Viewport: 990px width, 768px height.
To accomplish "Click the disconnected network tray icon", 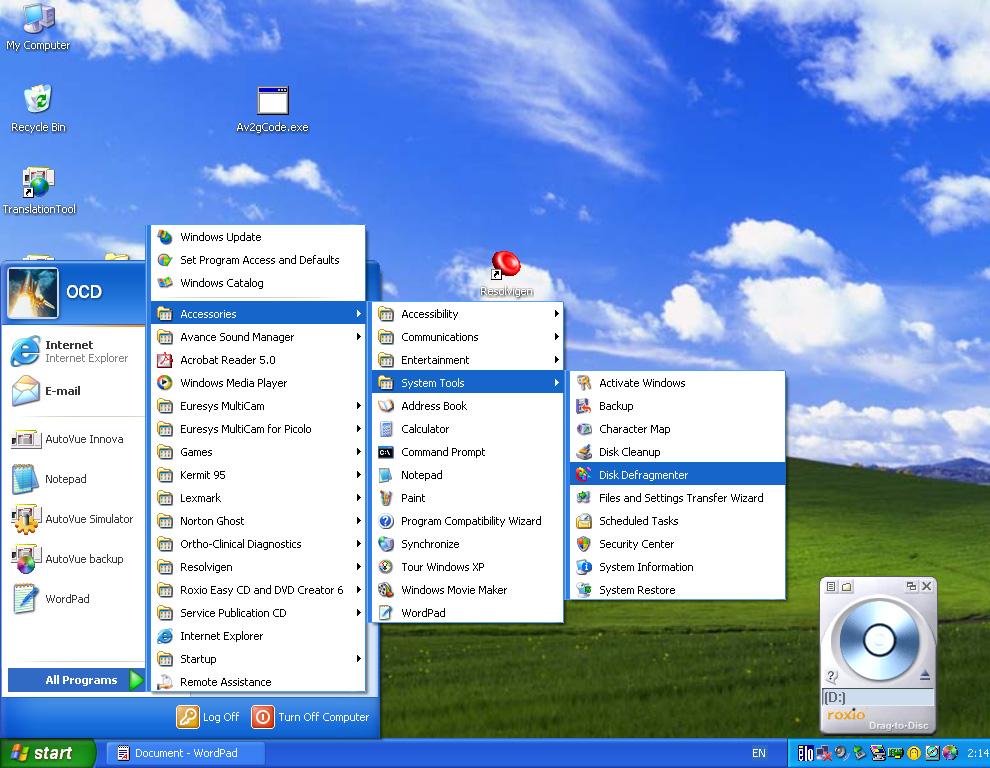I will coord(823,753).
